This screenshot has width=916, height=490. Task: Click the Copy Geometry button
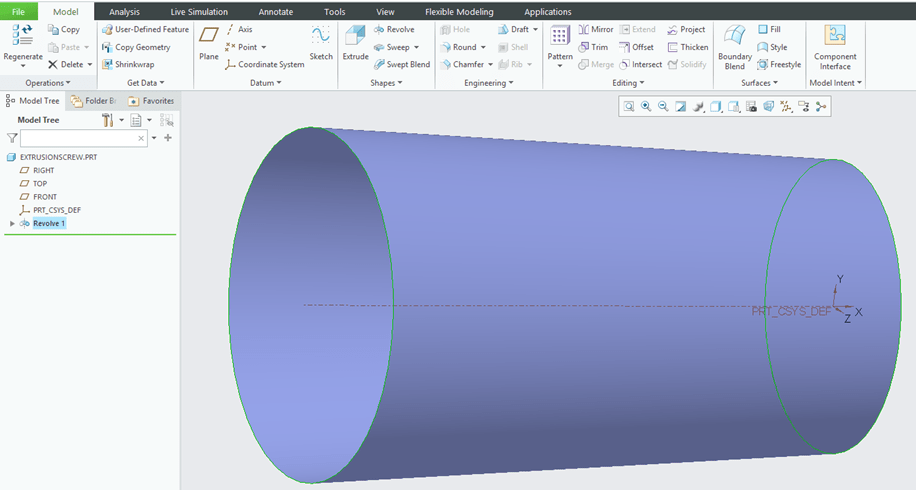tap(136, 47)
